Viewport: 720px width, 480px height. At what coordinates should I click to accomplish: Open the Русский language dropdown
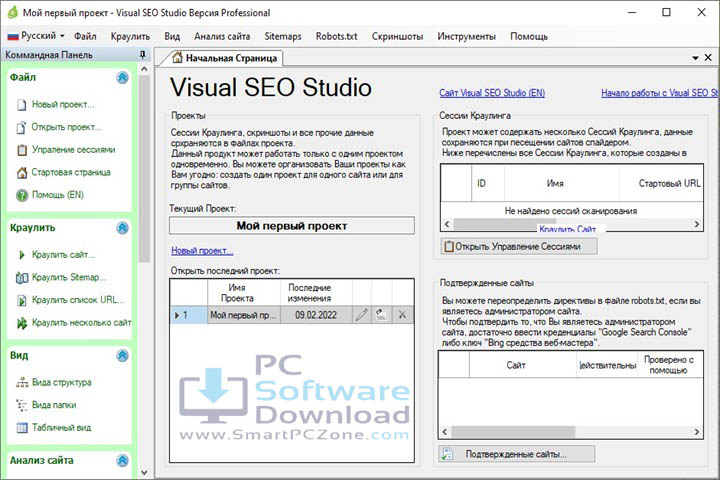[x=38, y=36]
